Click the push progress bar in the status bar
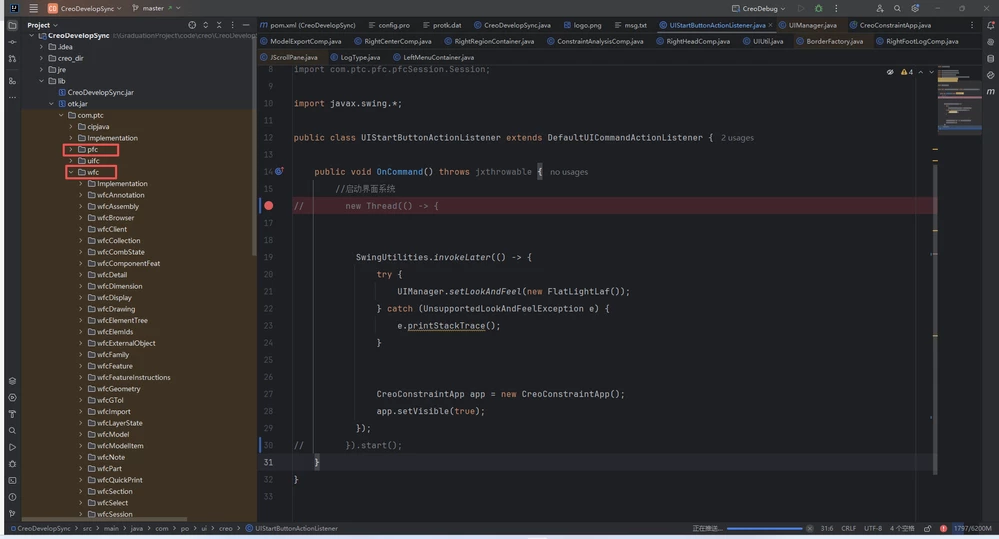This screenshot has width=999, height=539. coord(765,528)
